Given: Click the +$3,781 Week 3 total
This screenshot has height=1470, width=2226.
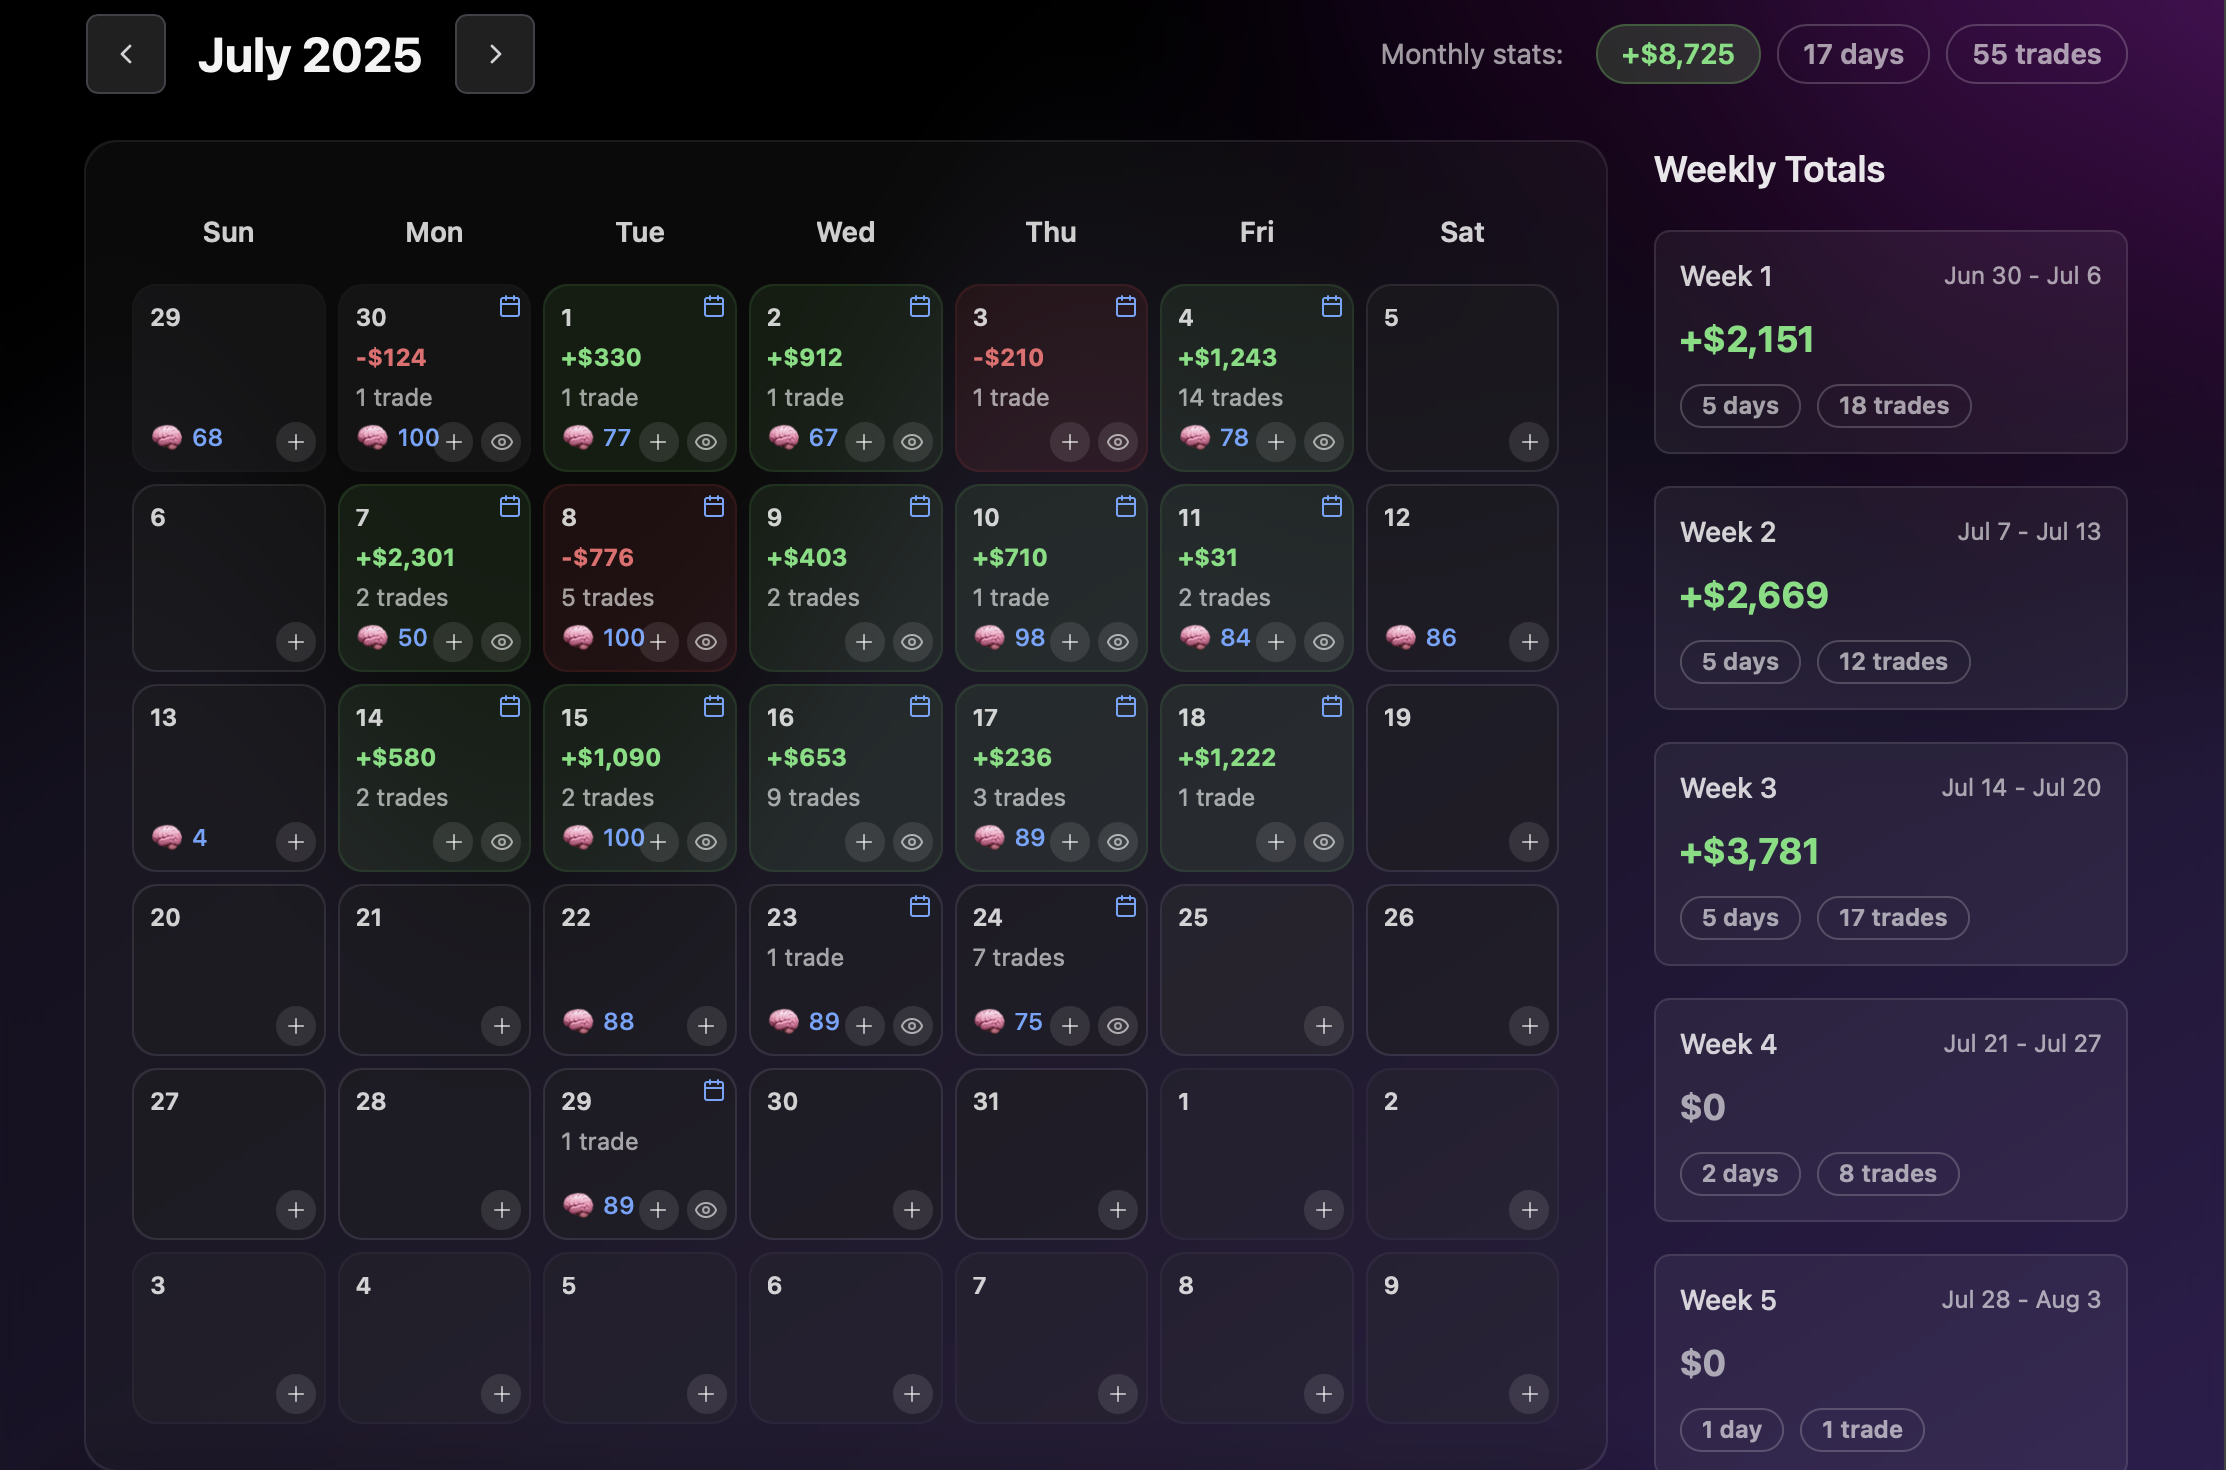Looking at the screenshot, I should click(x=1750, y=851).
